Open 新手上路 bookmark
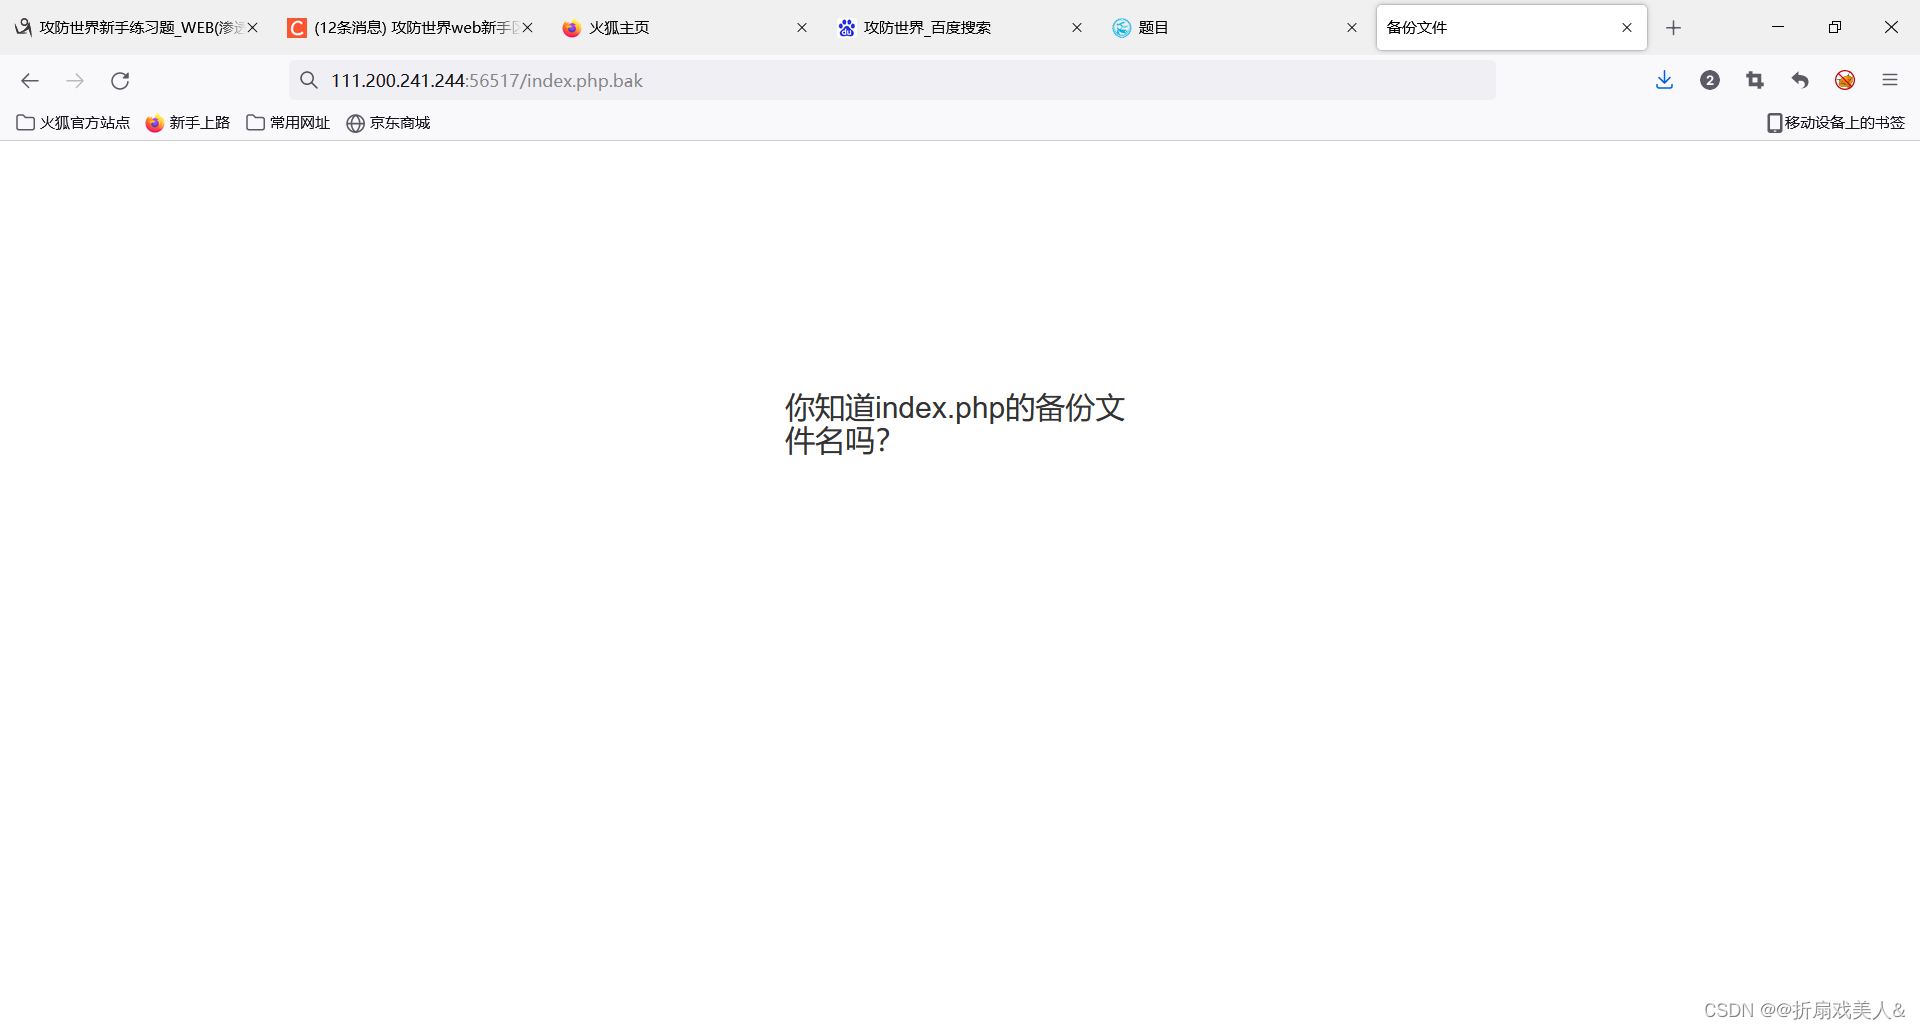1920x1030 pixels. [x=187, y=122]
